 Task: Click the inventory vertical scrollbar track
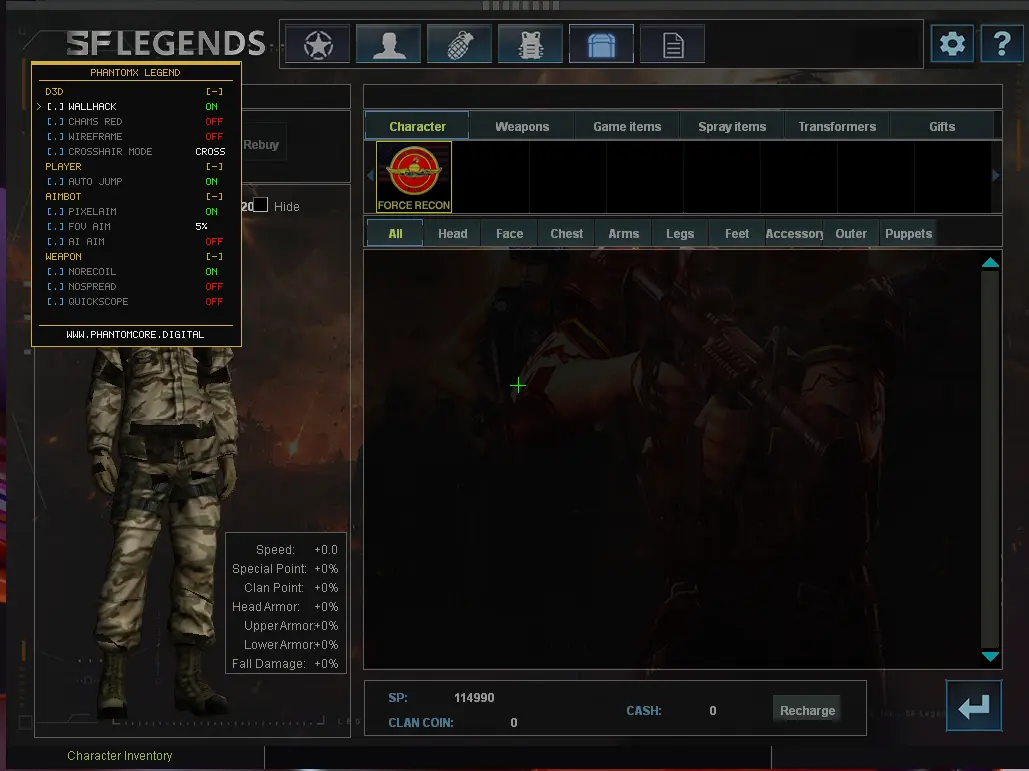point(990,459)
